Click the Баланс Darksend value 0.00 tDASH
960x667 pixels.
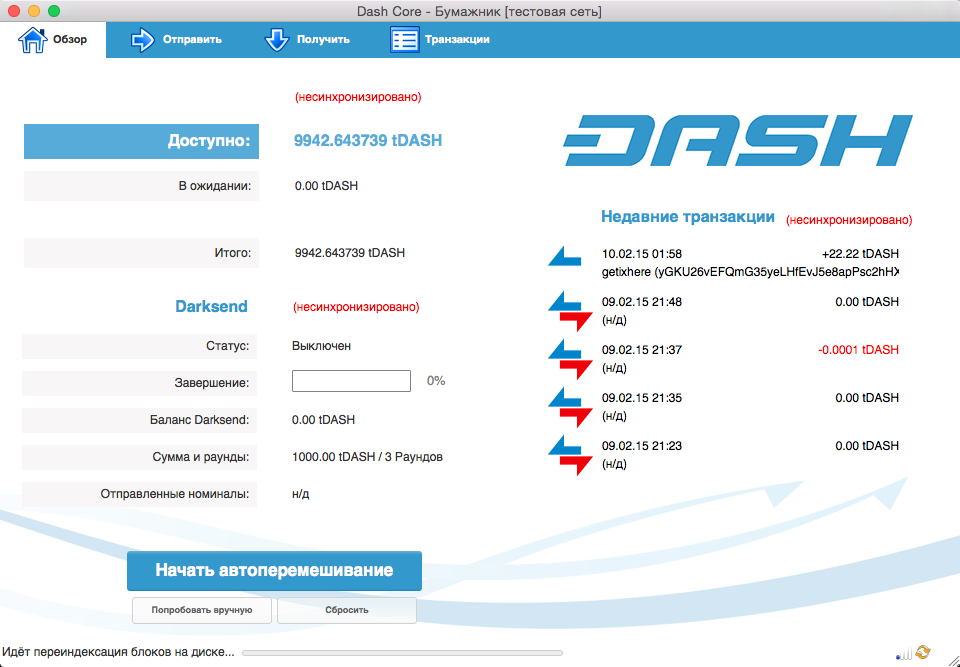coord(323,420)
